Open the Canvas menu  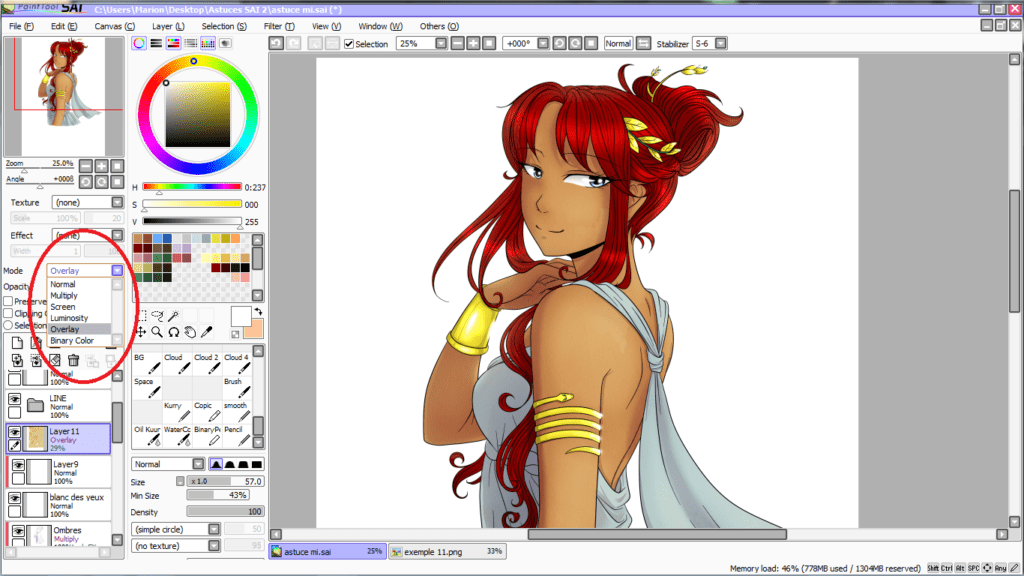[x=114, y=26]
